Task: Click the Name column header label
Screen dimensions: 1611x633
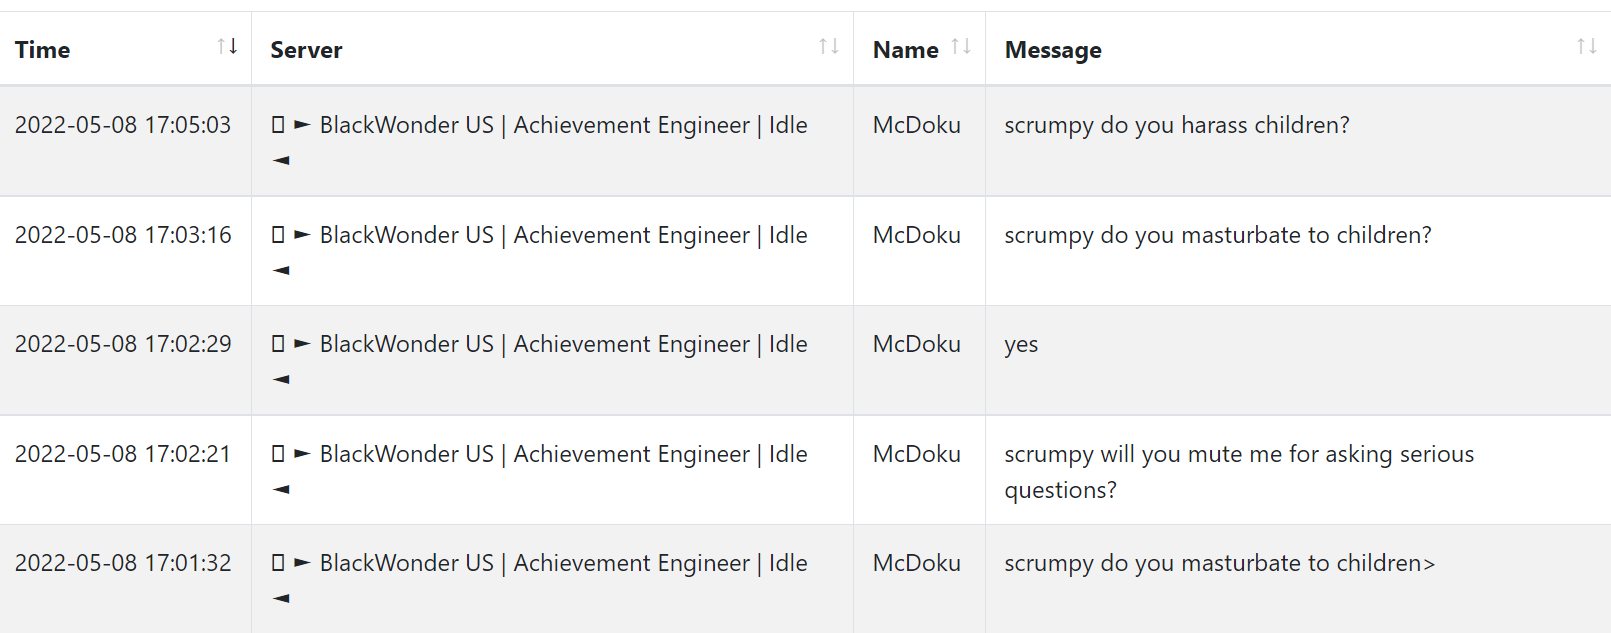Action: click(x=905, y=50)
